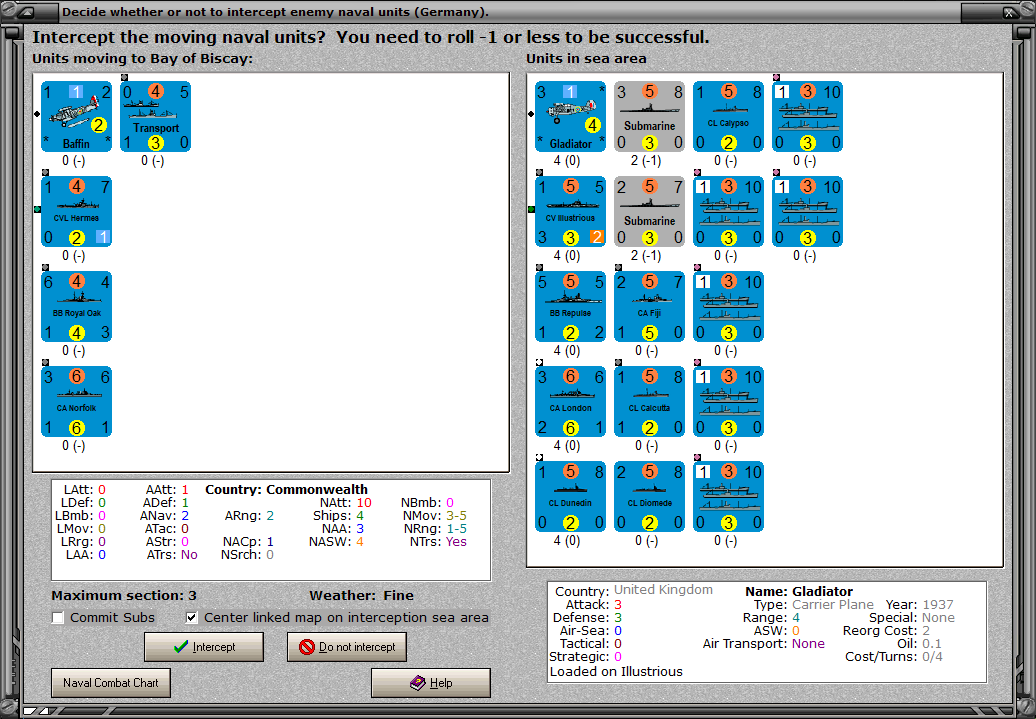Click the Units in sea area heading

tap(586, 58)
